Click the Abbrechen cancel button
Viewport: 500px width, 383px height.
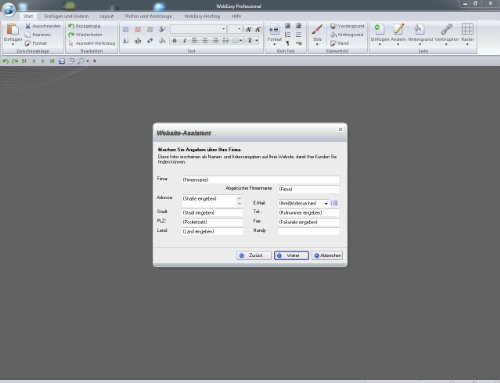pos(327,255)
